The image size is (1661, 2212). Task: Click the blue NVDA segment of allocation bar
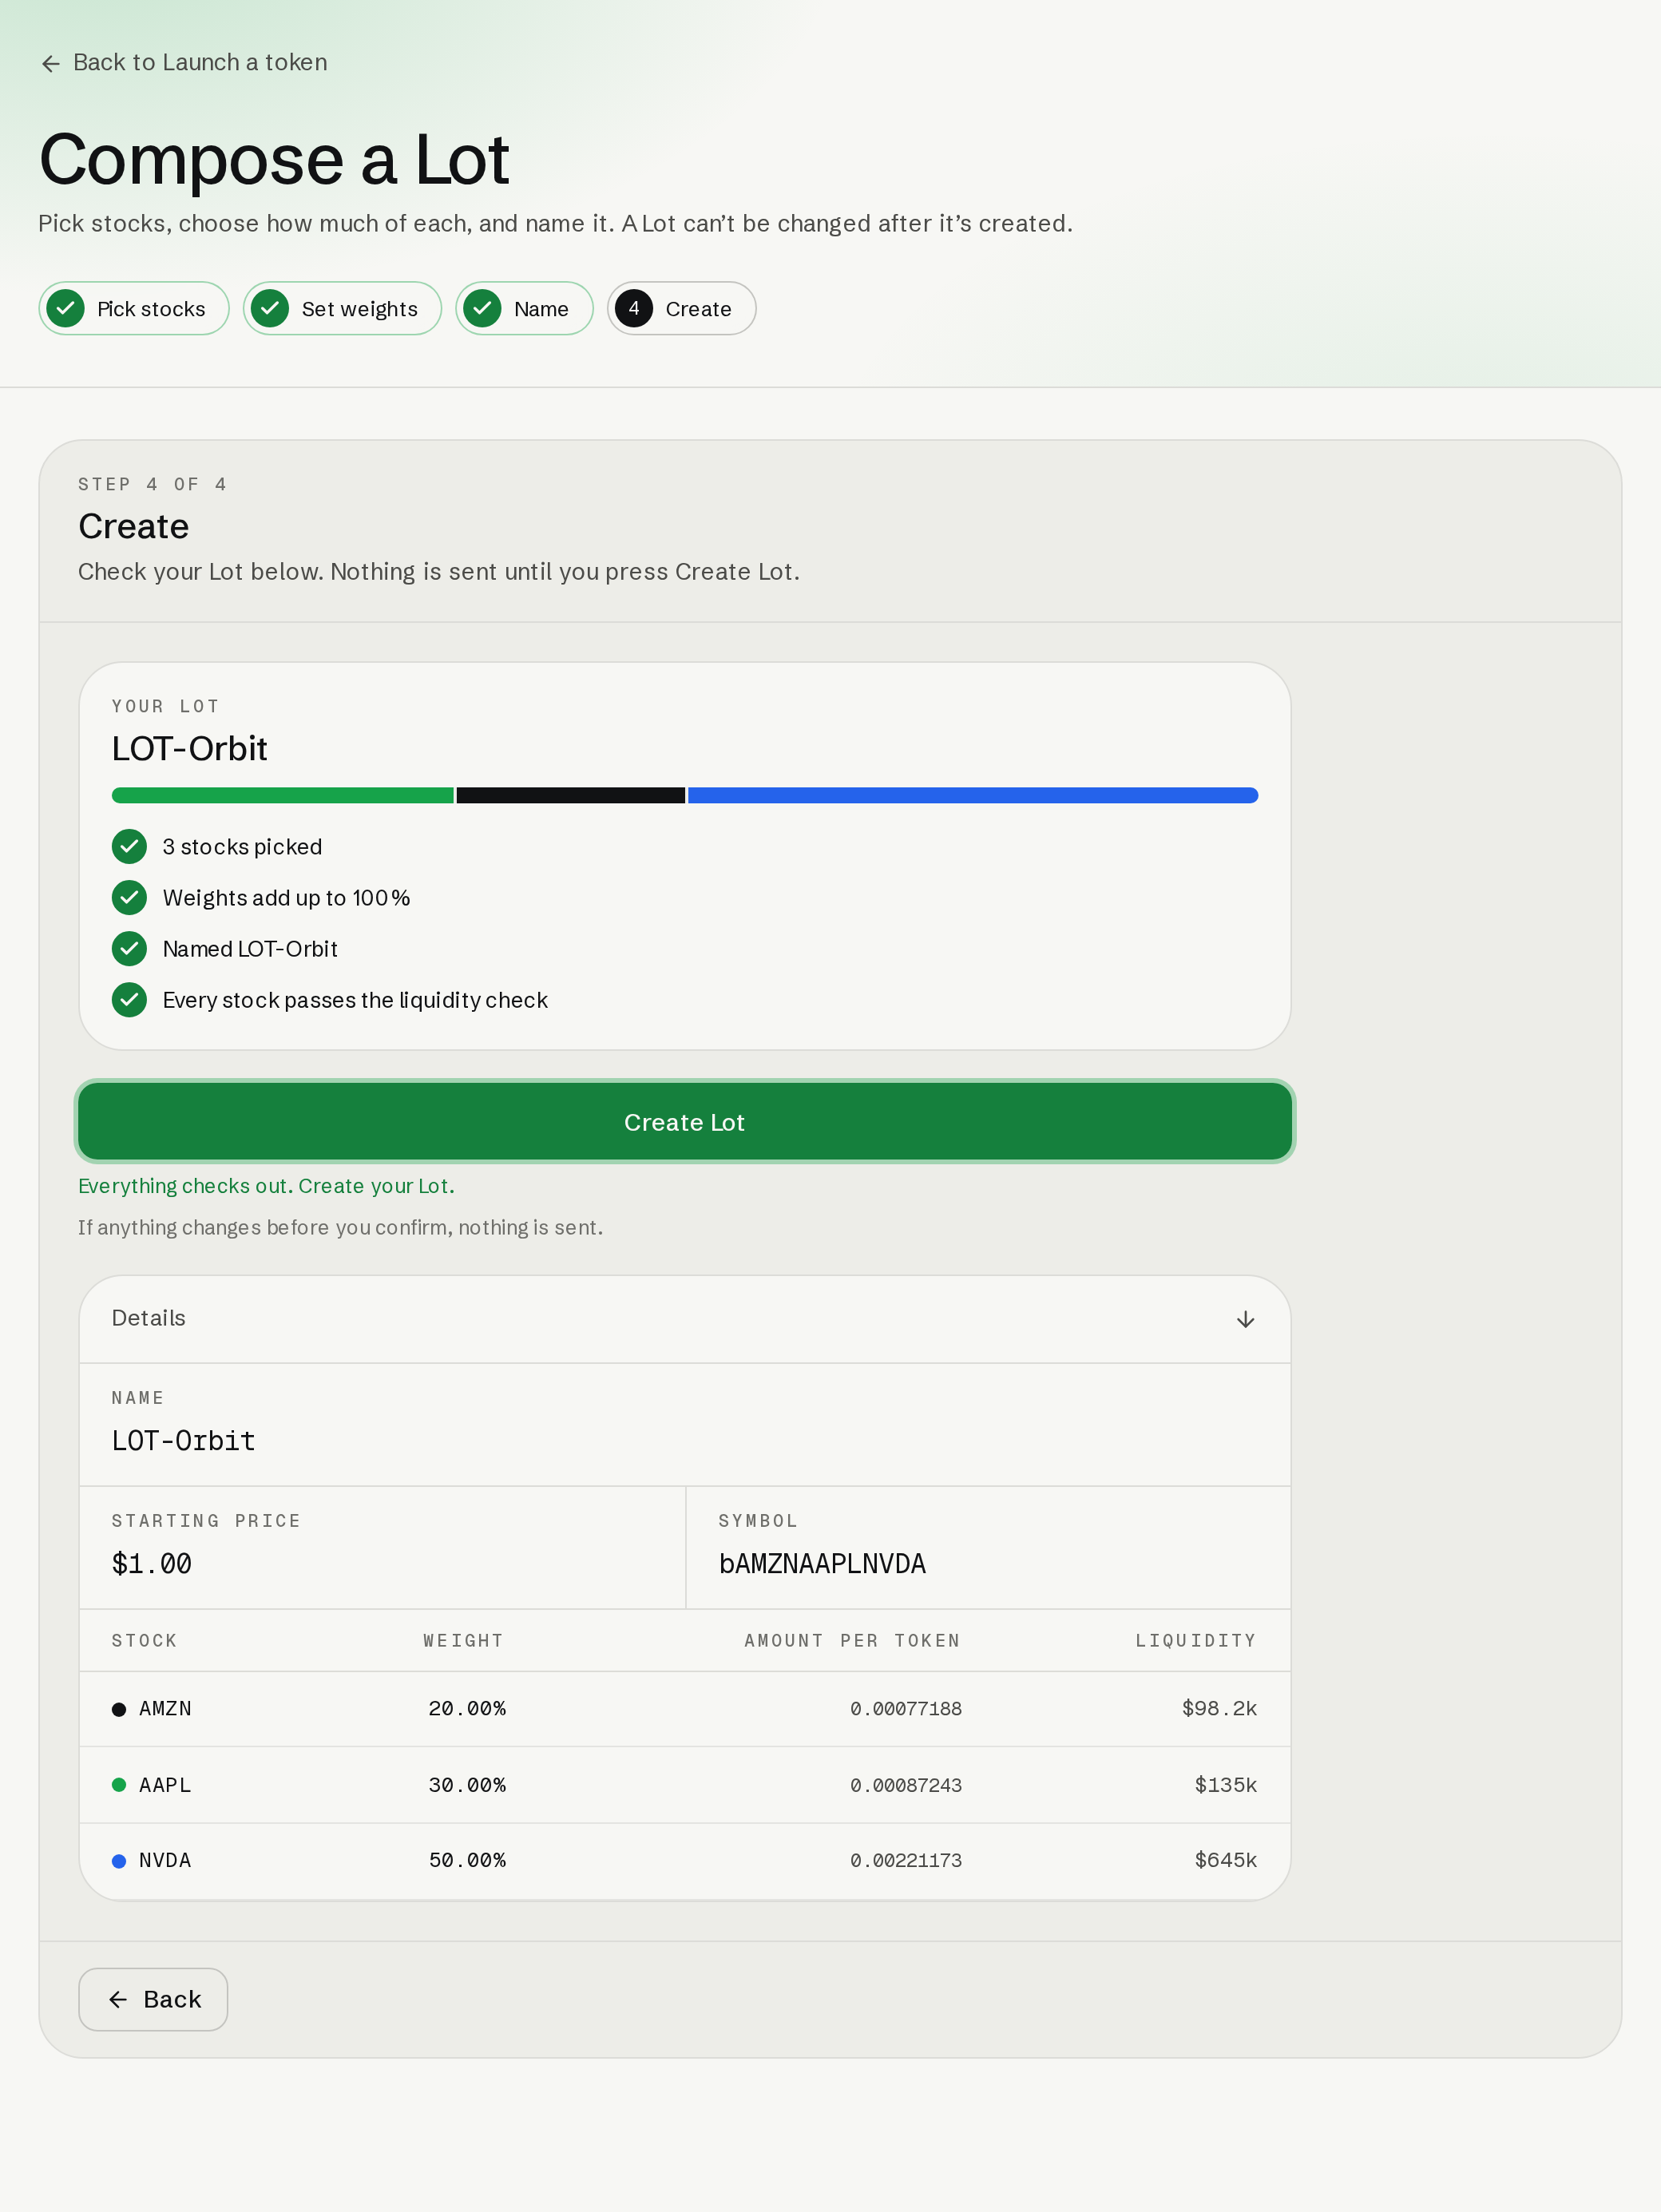(x=973, y=795)
